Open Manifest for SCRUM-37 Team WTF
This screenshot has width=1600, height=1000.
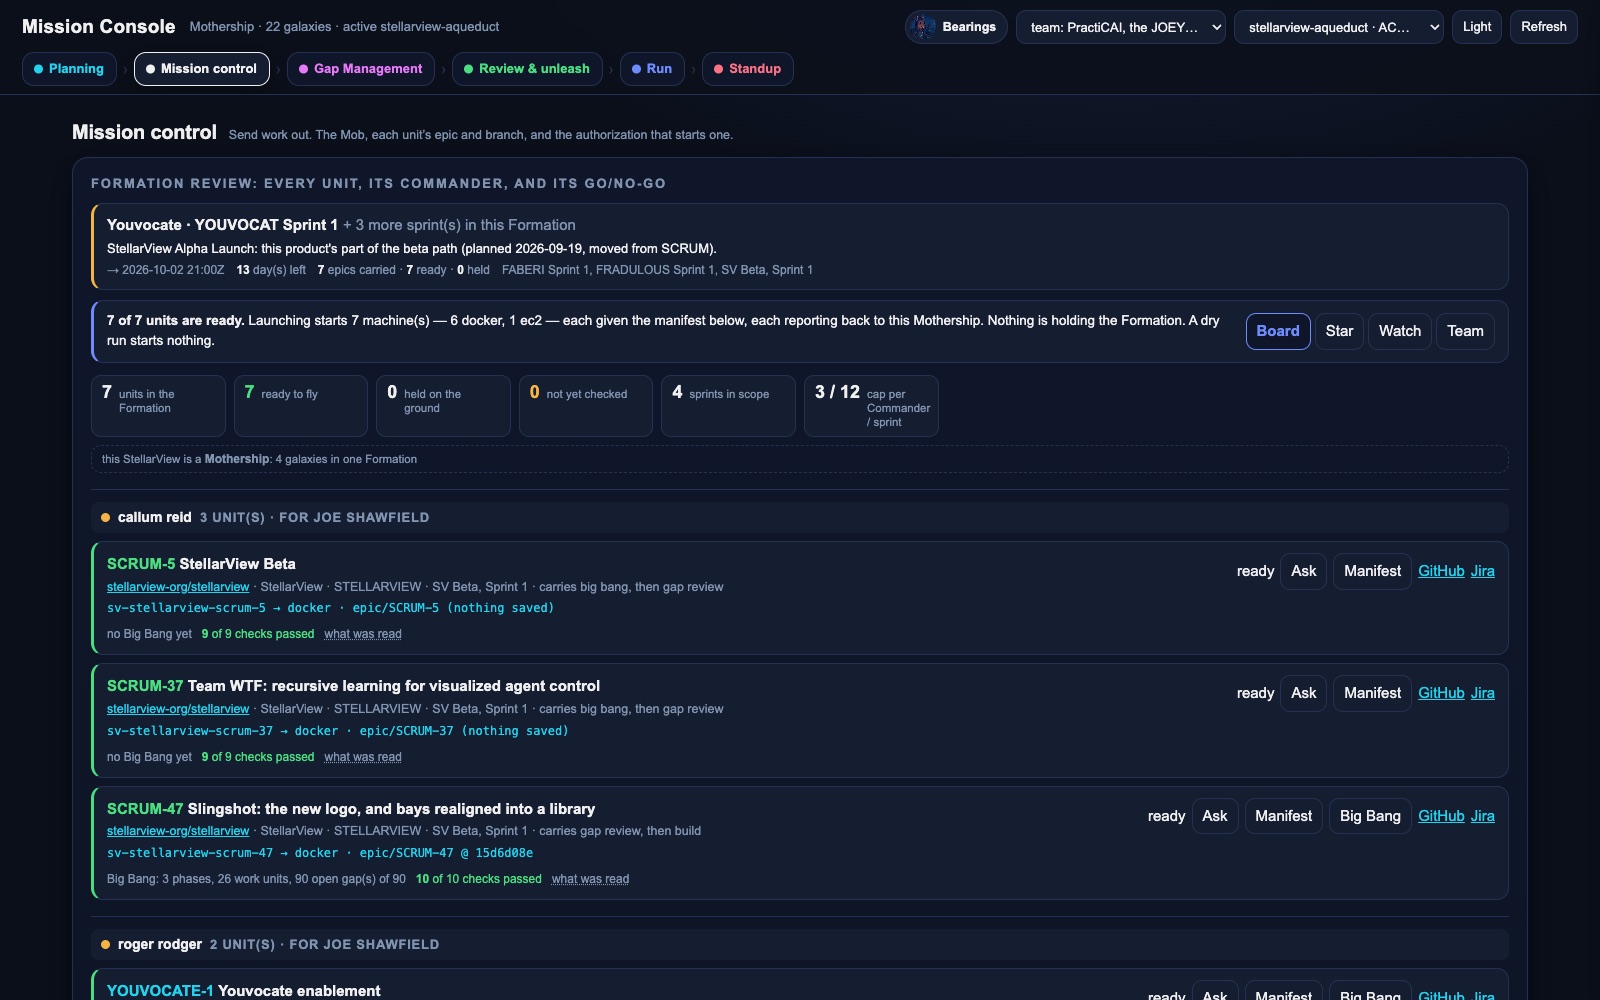coord(1372,693)
